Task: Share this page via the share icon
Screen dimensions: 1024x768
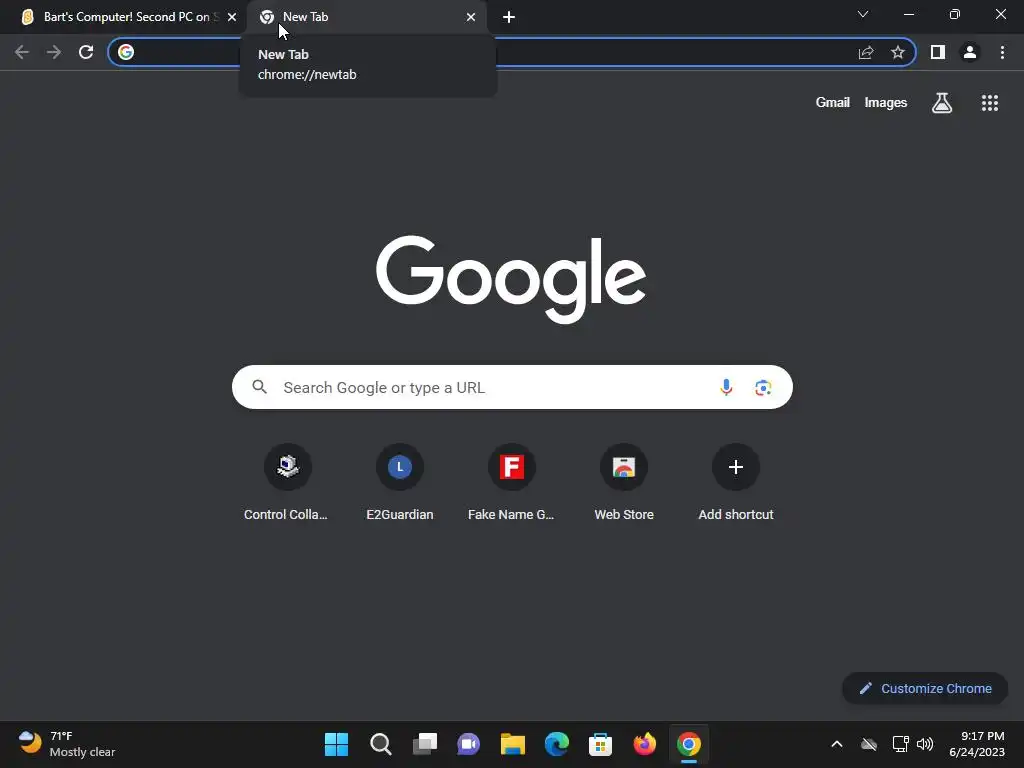Action: click(866, 52)
